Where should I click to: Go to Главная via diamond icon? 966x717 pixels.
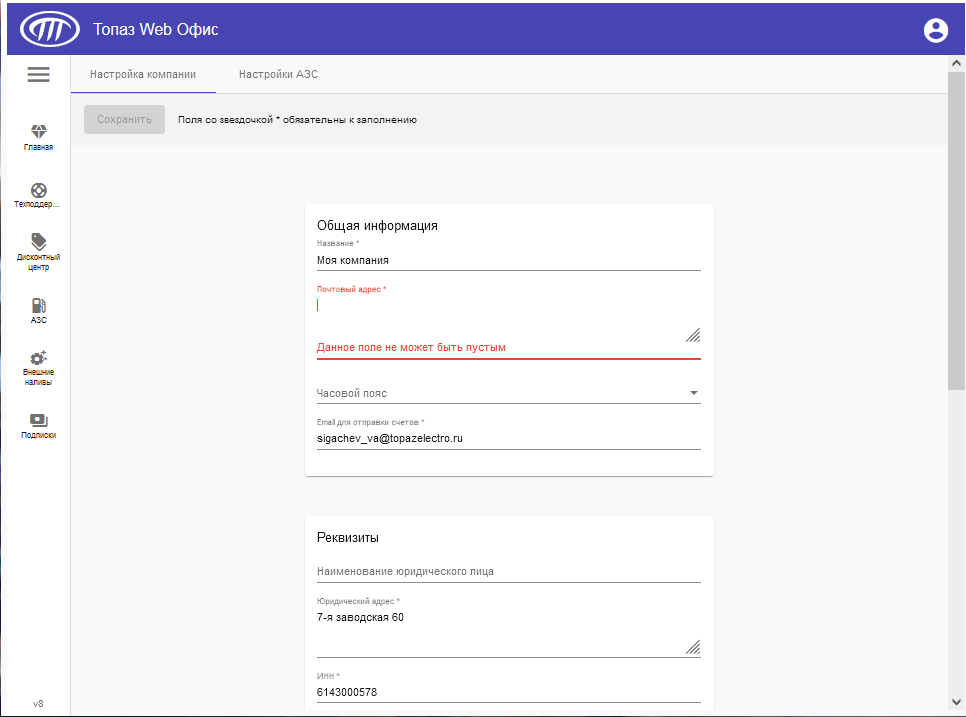pyautogui.click(x=38, y=131)
